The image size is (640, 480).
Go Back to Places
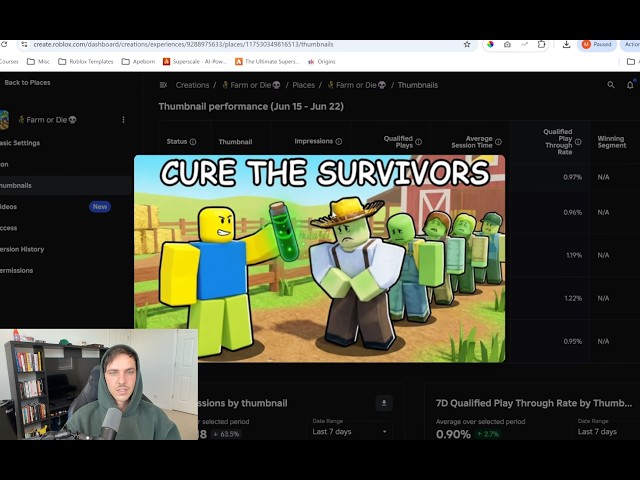click(27, 82)
